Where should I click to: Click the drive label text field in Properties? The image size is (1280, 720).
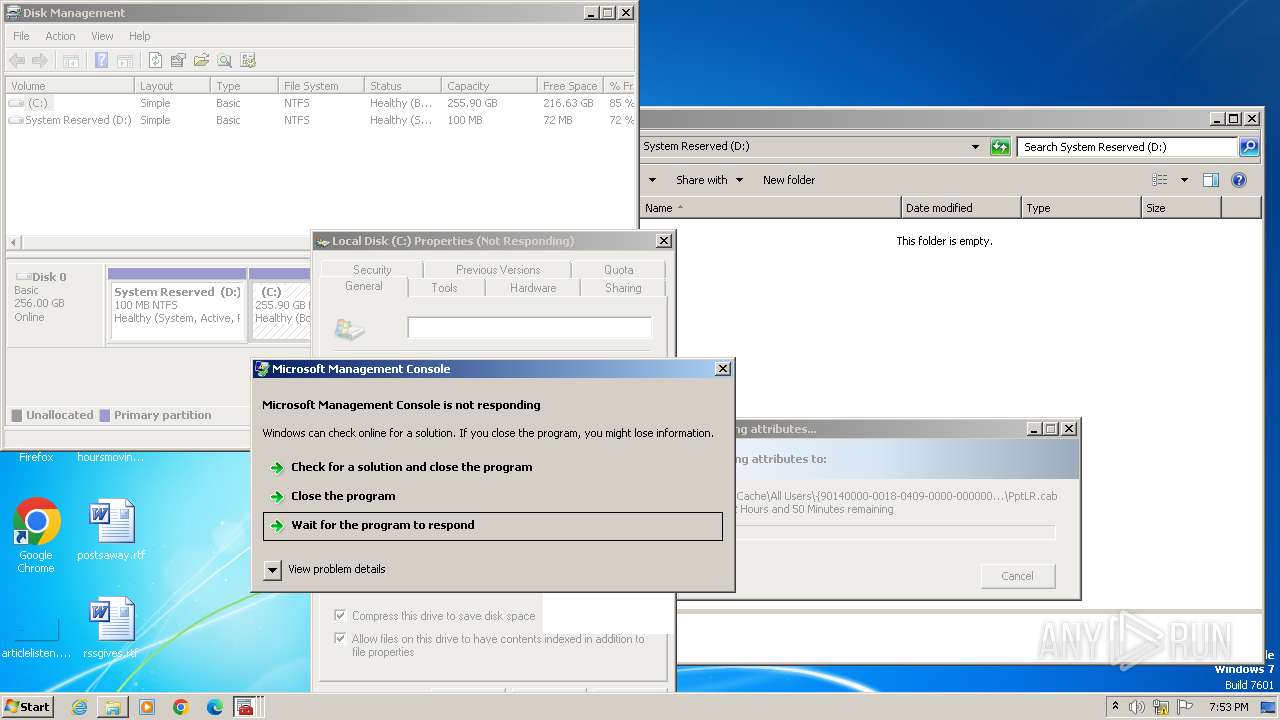pyautogui.click(x=529, y=328)
